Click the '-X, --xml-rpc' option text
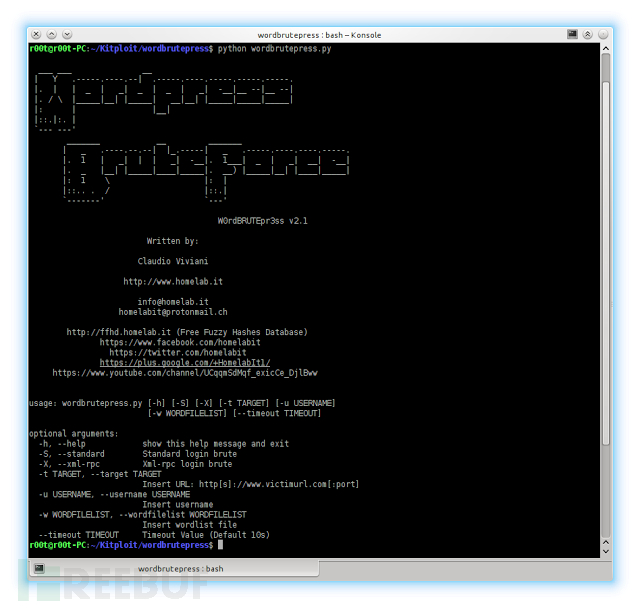 [x=69, y=464]
